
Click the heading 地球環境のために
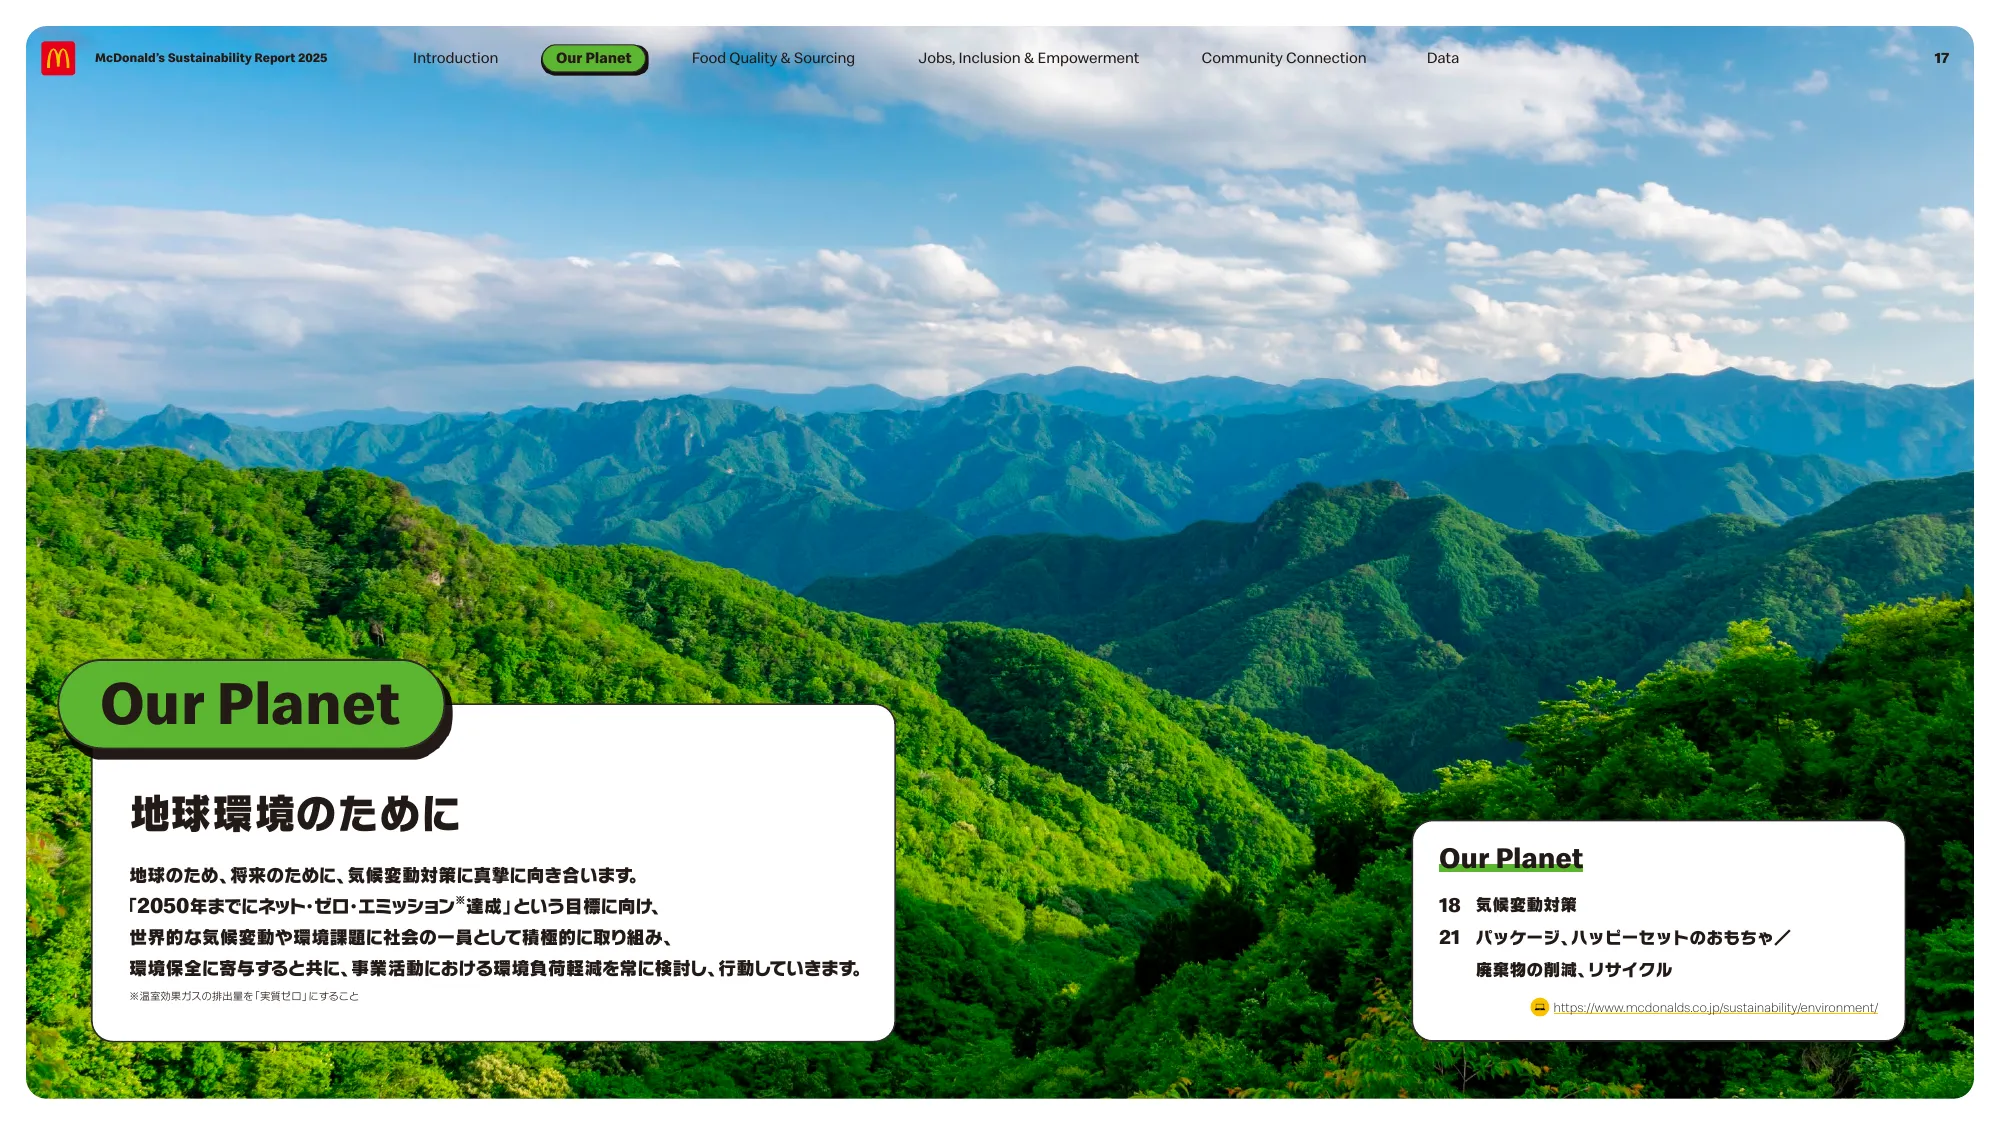tap(295, 814)
